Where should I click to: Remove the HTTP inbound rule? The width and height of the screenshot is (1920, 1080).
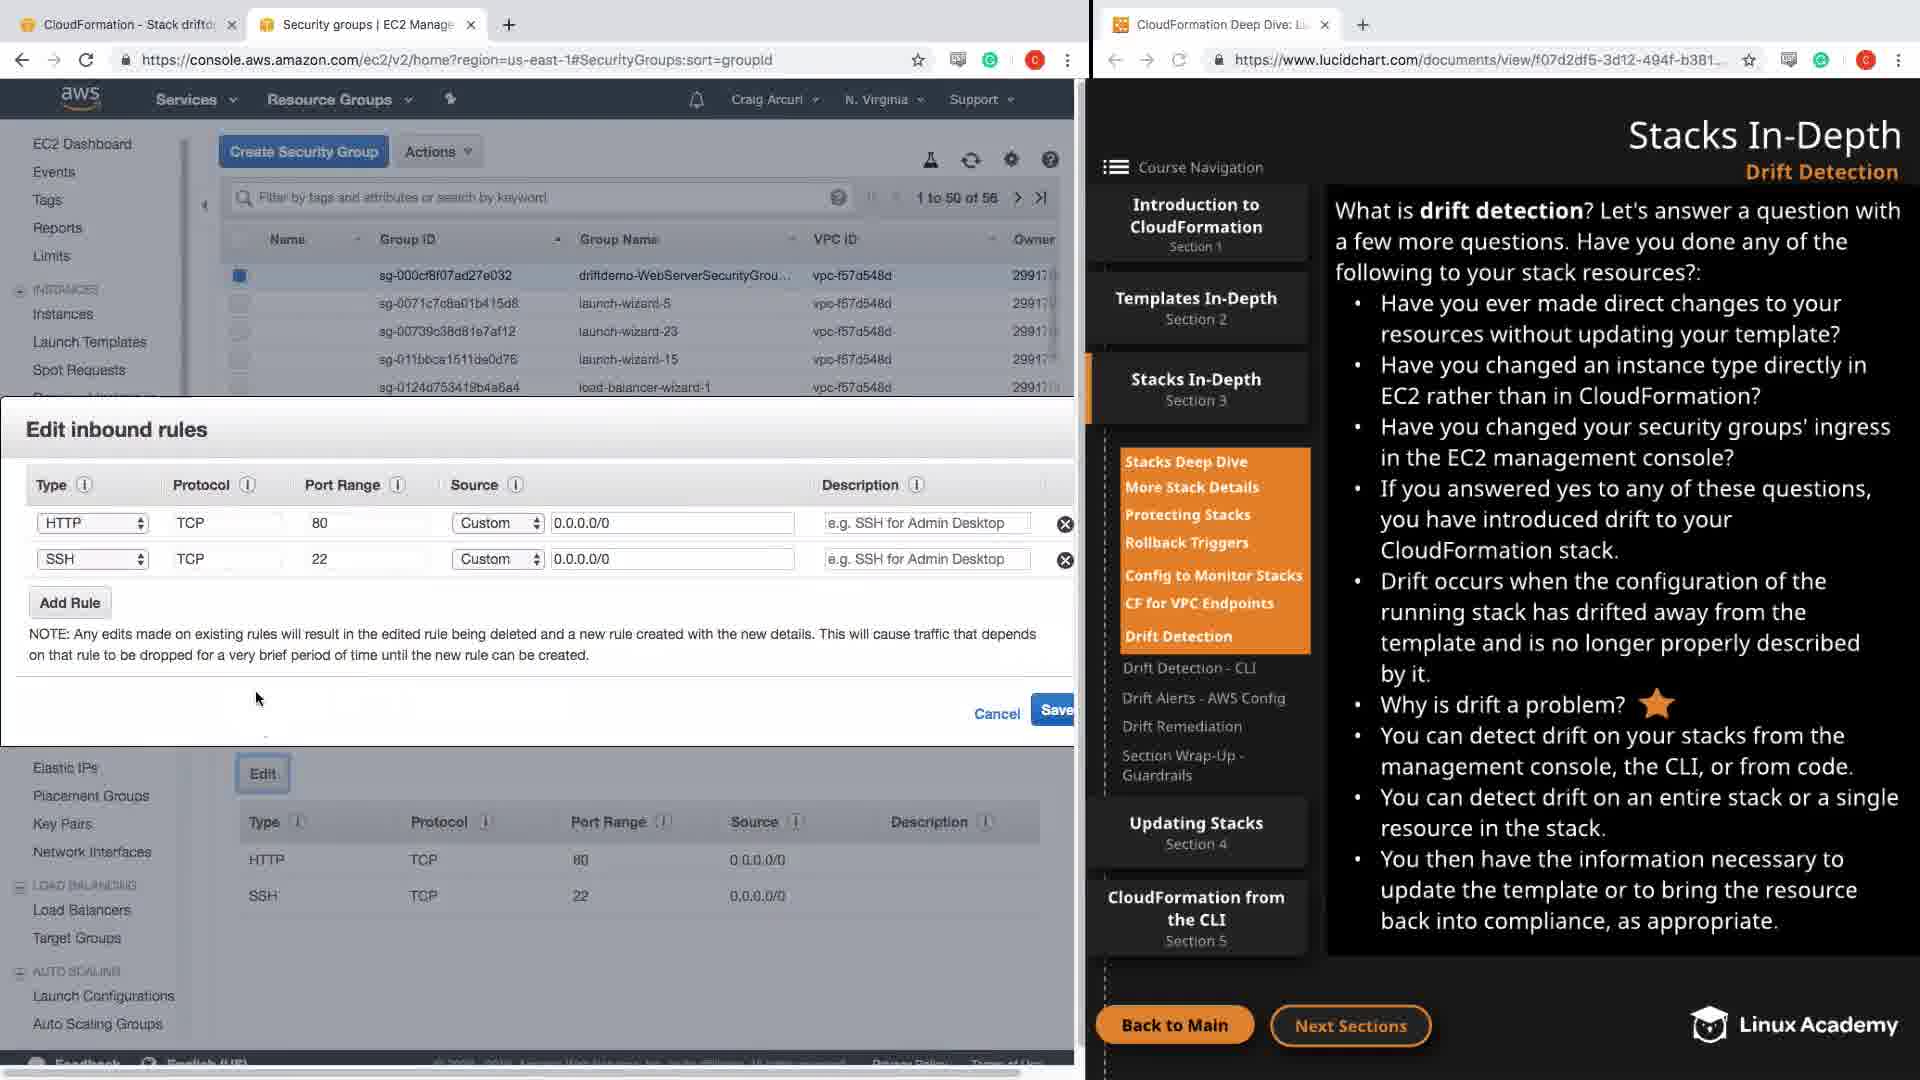coord(1065,524)
